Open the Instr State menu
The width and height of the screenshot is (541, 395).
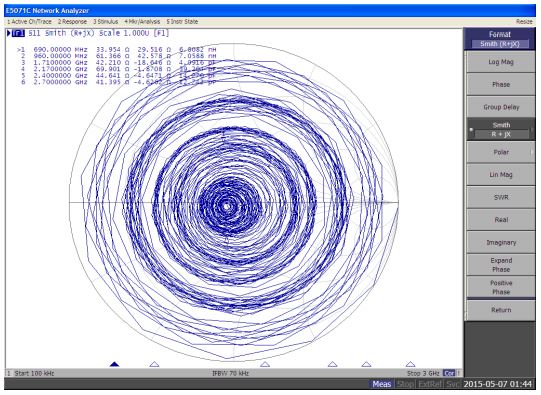182,22
